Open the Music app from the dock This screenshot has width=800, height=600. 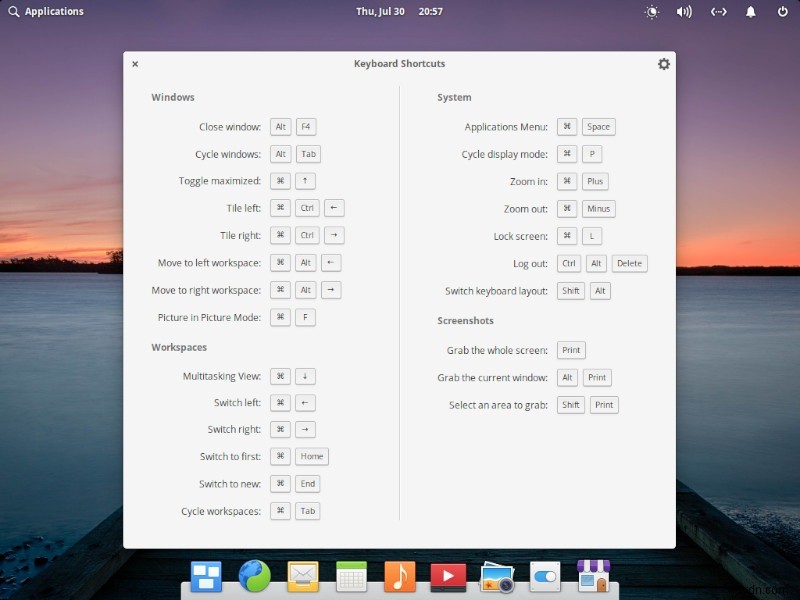[399, 576]
